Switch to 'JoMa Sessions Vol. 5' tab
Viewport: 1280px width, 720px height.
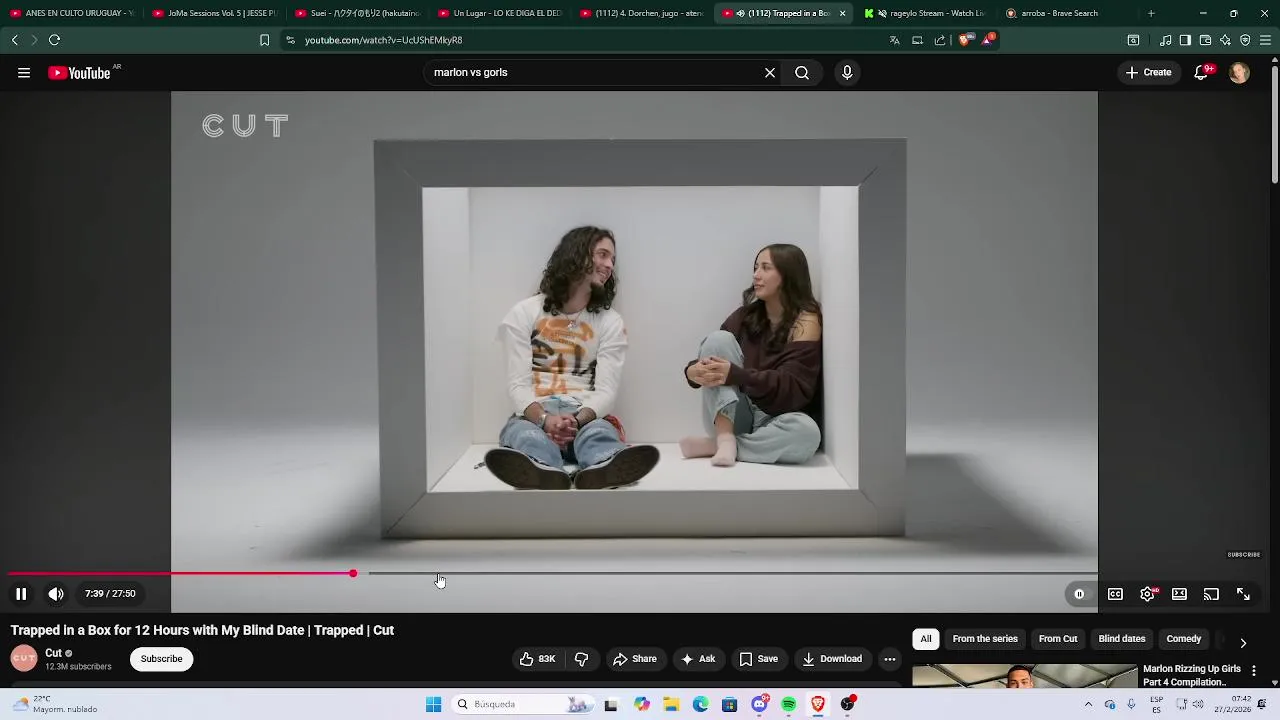point(214,13)
